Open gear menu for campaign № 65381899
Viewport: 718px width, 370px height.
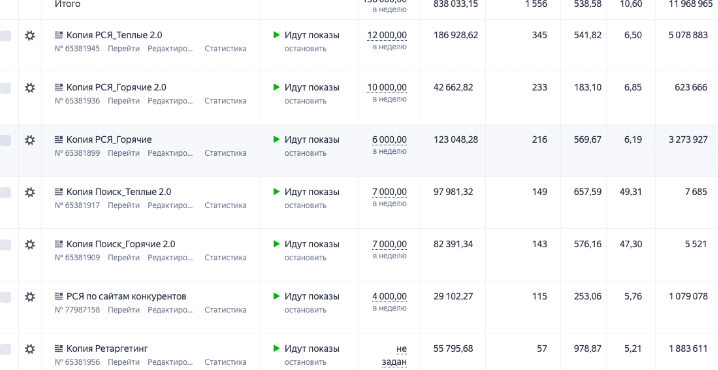click(30, 140)
